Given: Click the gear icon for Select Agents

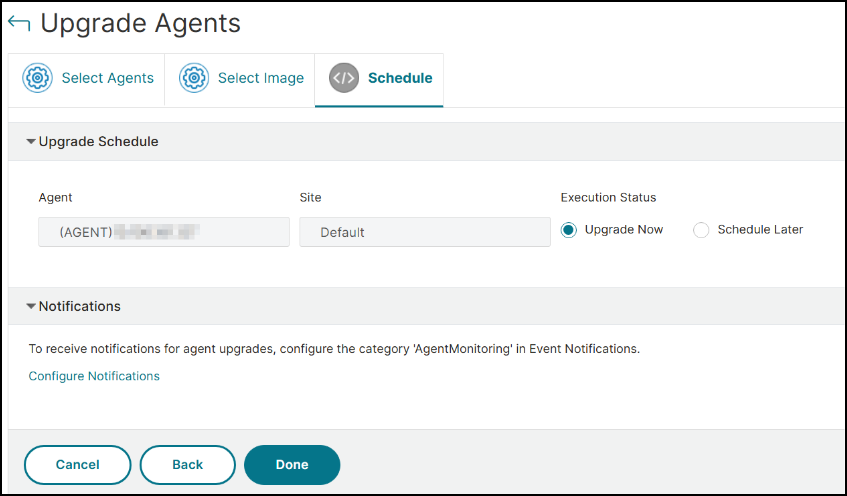Looking at the screenshot, I should (x=37, y=78).
